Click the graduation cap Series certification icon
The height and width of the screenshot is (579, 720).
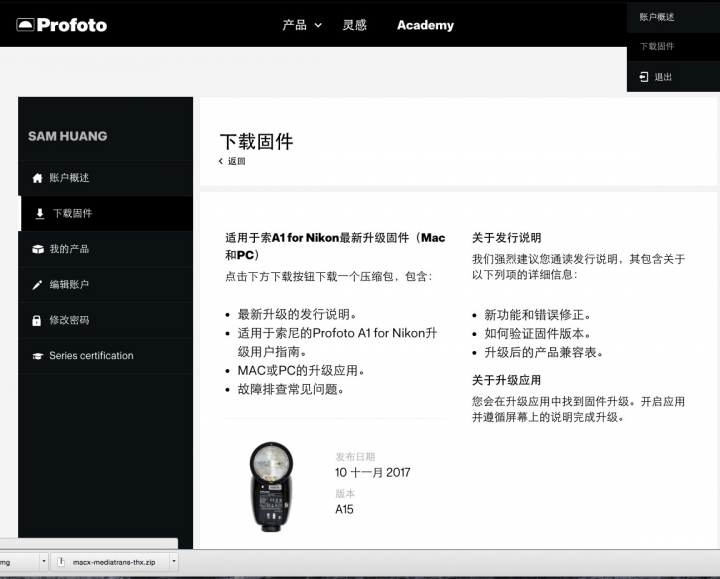[x=38, y=356]
